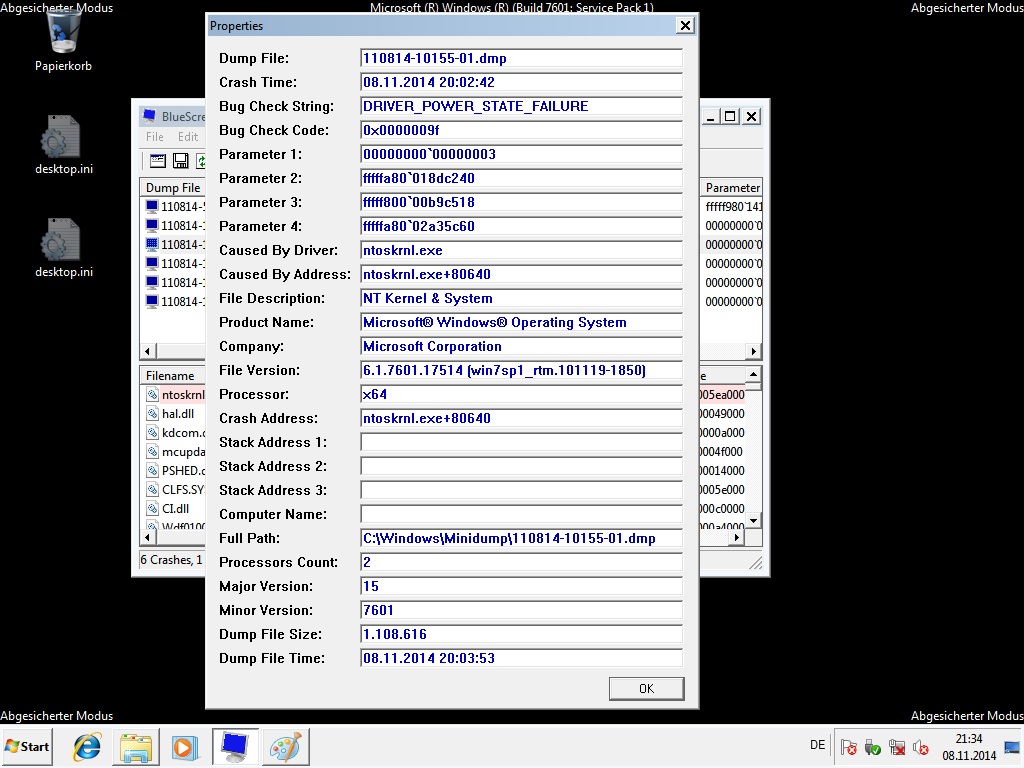Click the Processors Count field
Screen dimensions: 1024x768
[521, 562]
